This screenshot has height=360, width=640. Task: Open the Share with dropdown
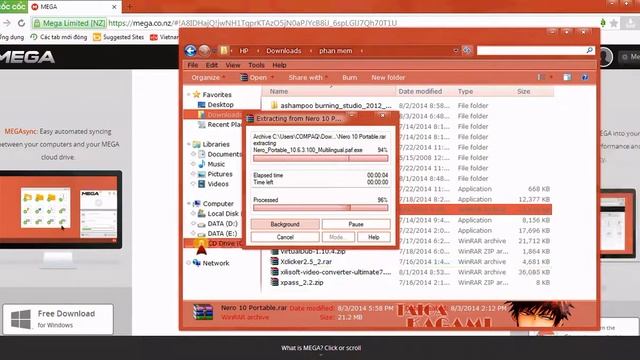[x=308, y=77]
